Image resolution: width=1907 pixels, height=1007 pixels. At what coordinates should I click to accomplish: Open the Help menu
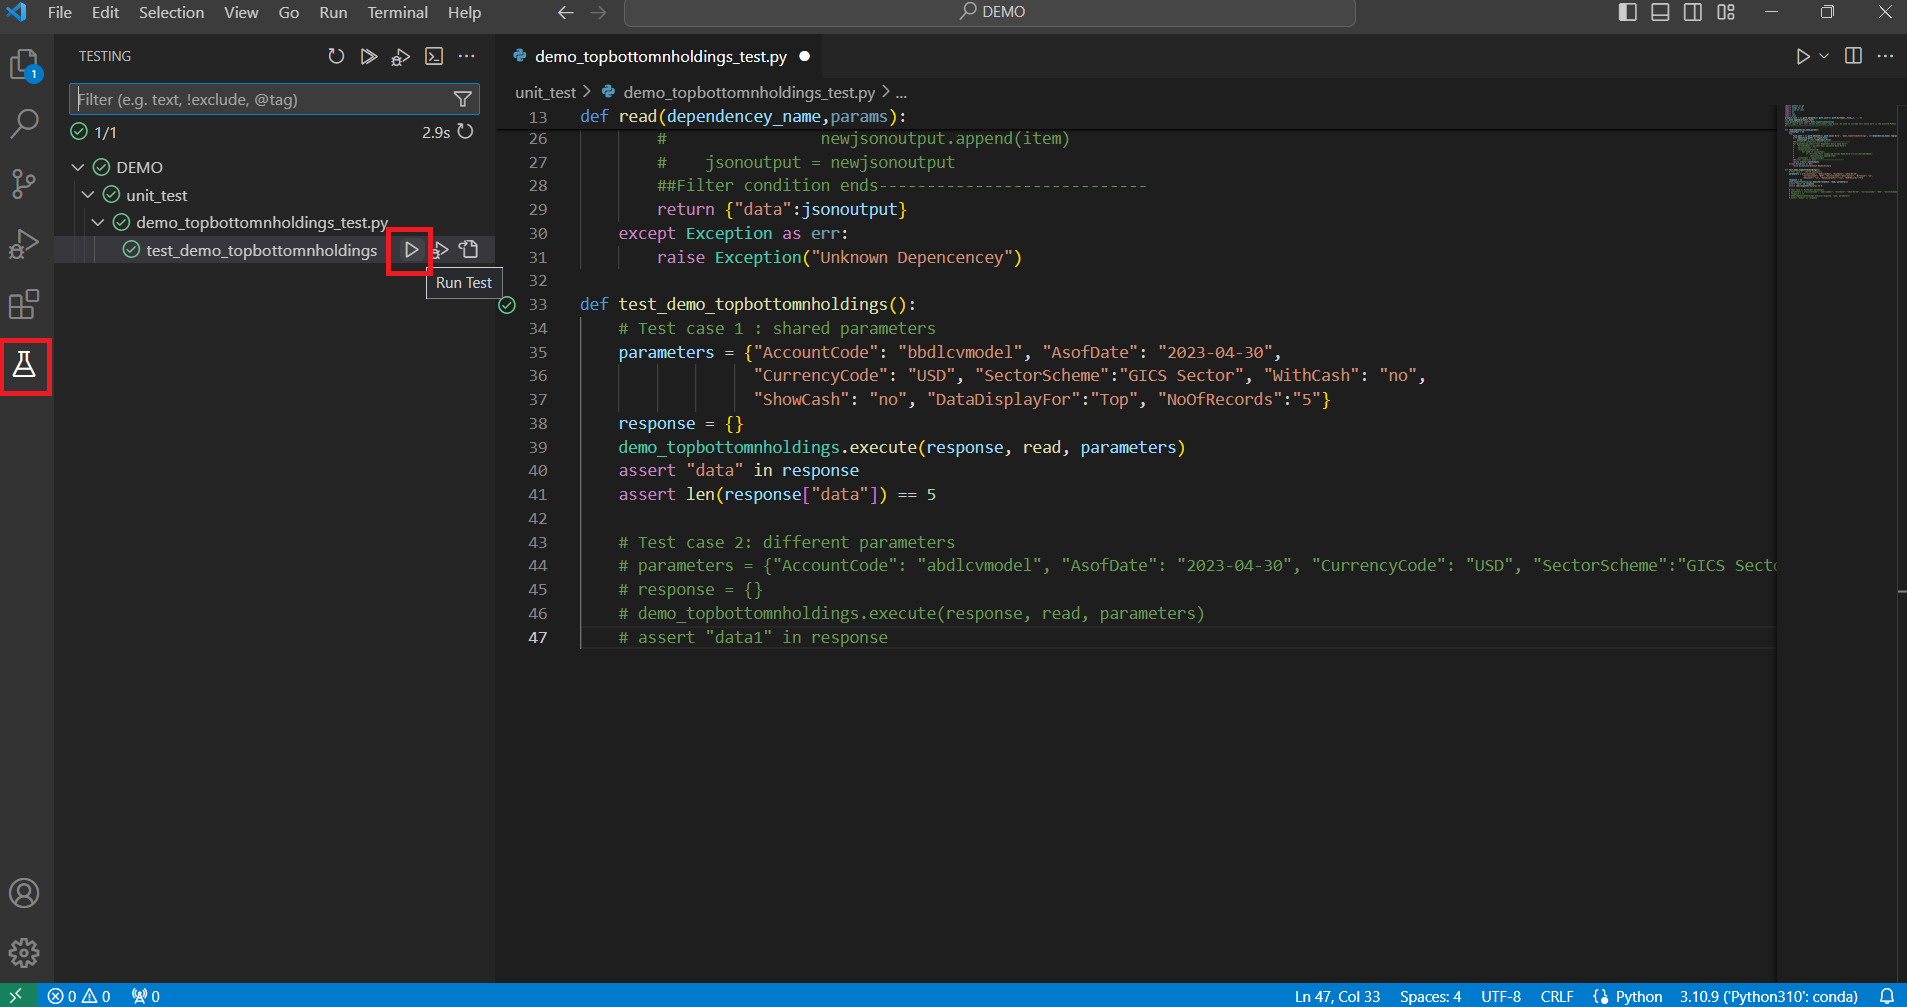464,12
